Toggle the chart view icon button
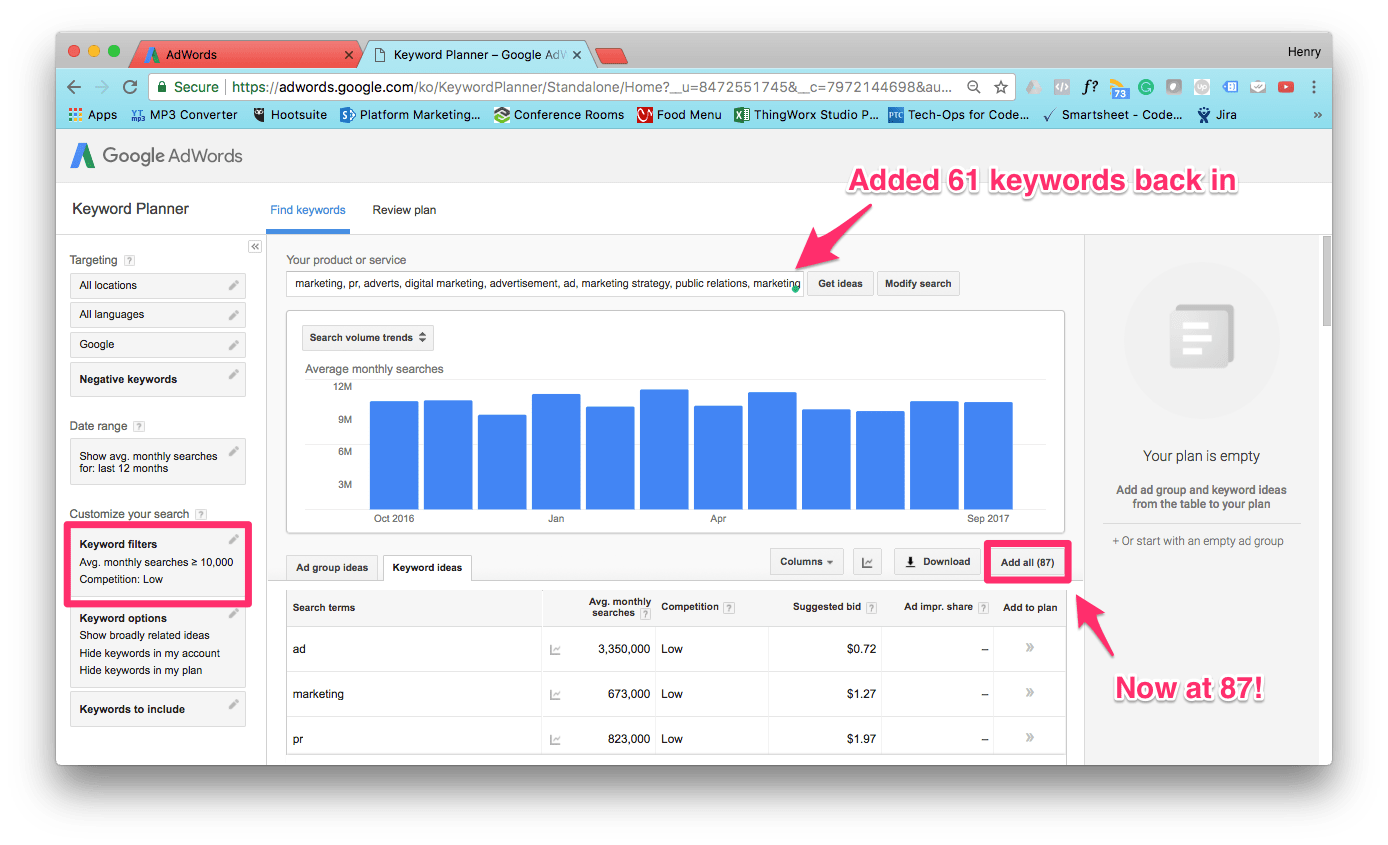 pos(867,562)
